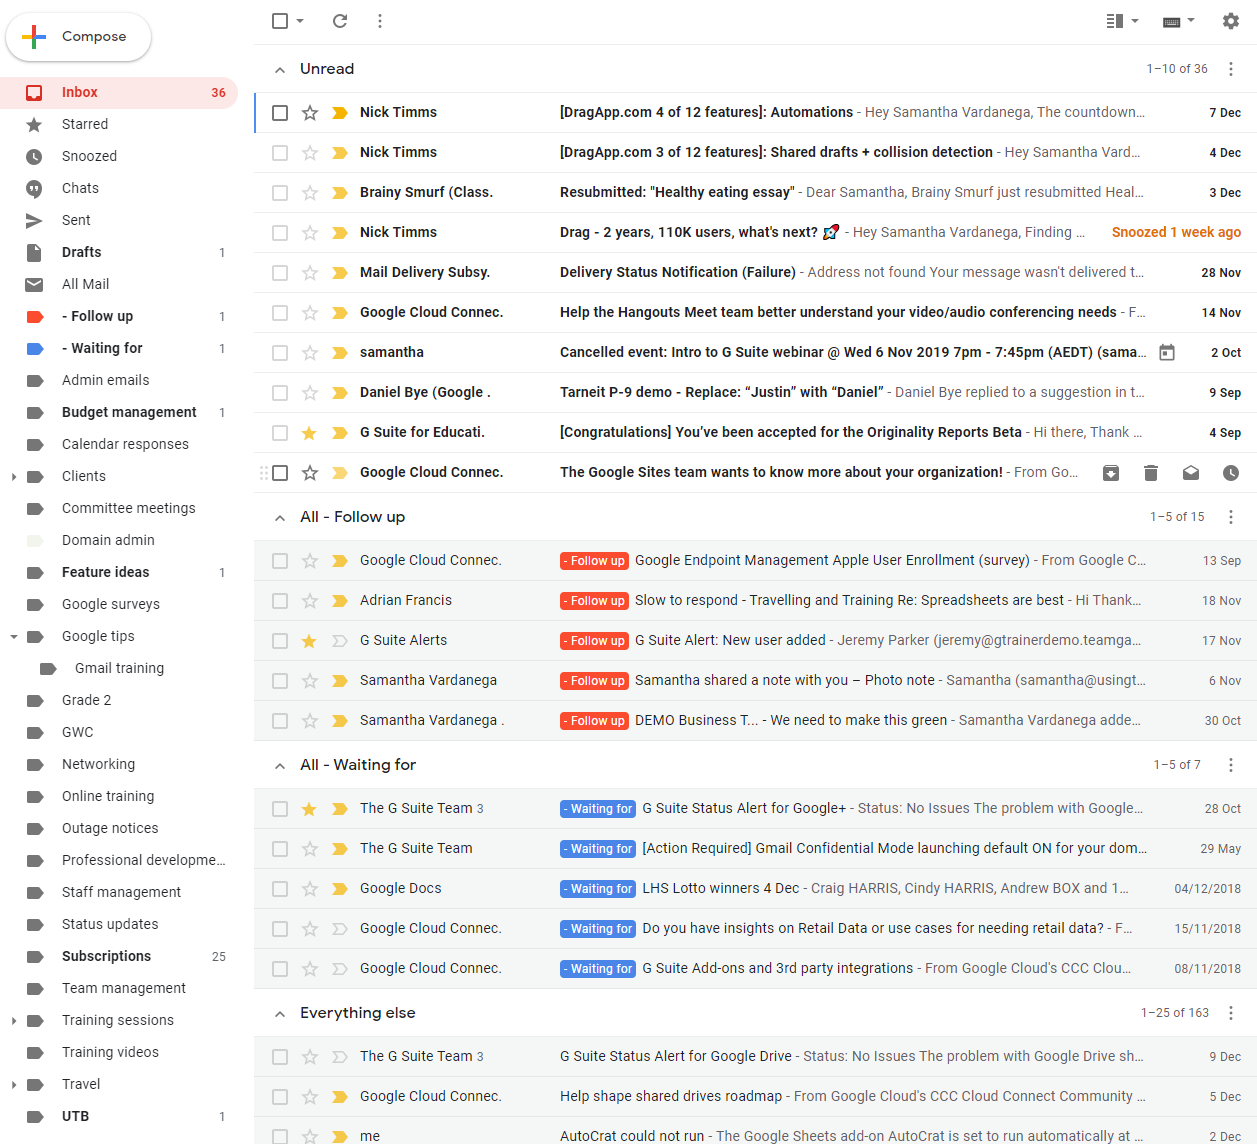
Task: Unstar the G Suite for Educati. email
Action: (310, 433)
